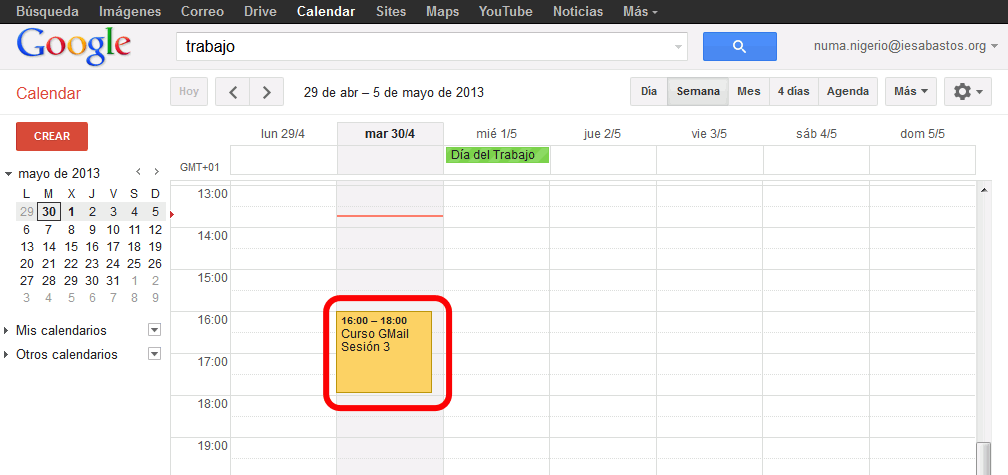Switch to 4 días view
1008x475 pixels.
[793, 91]
